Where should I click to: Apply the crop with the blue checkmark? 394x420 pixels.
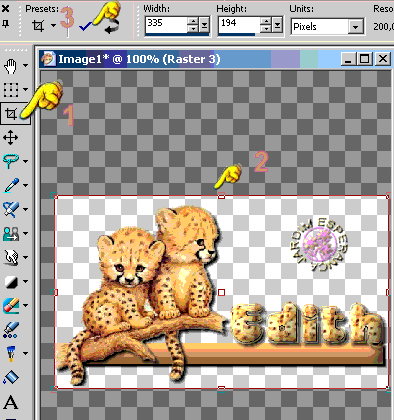(x=86, y=26)
